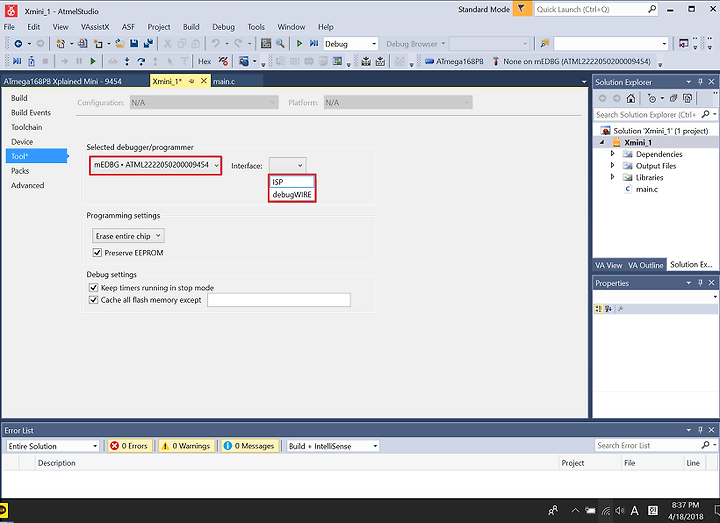Click the Step Into icon

pos(127,61)
